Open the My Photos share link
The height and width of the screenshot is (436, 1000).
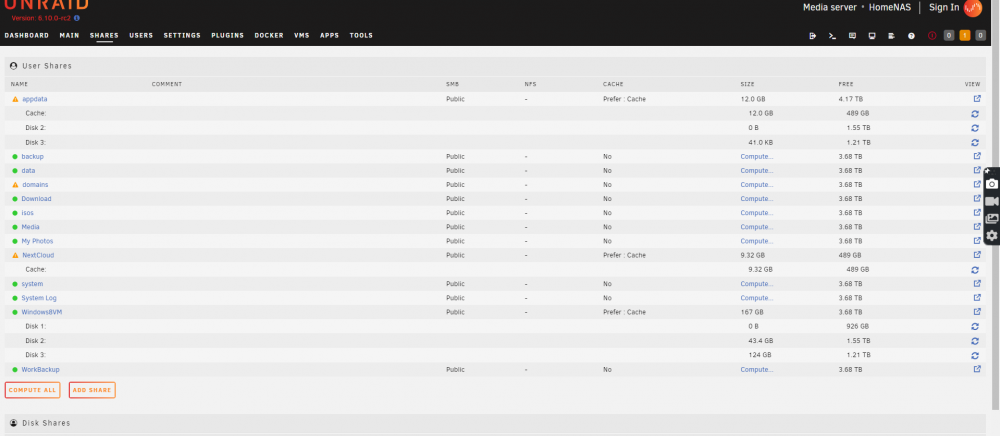click(38, 241)
